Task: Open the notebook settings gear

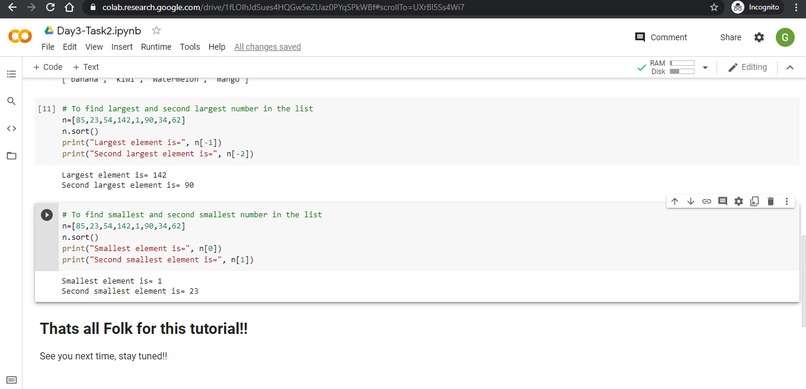Action: pos(759,37)
